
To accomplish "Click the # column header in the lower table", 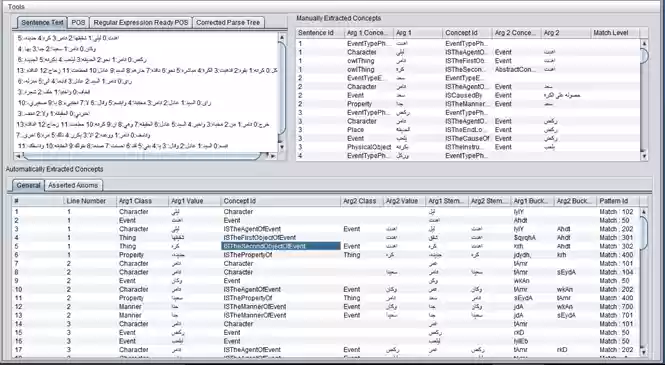I will click(x=38, y=201).
